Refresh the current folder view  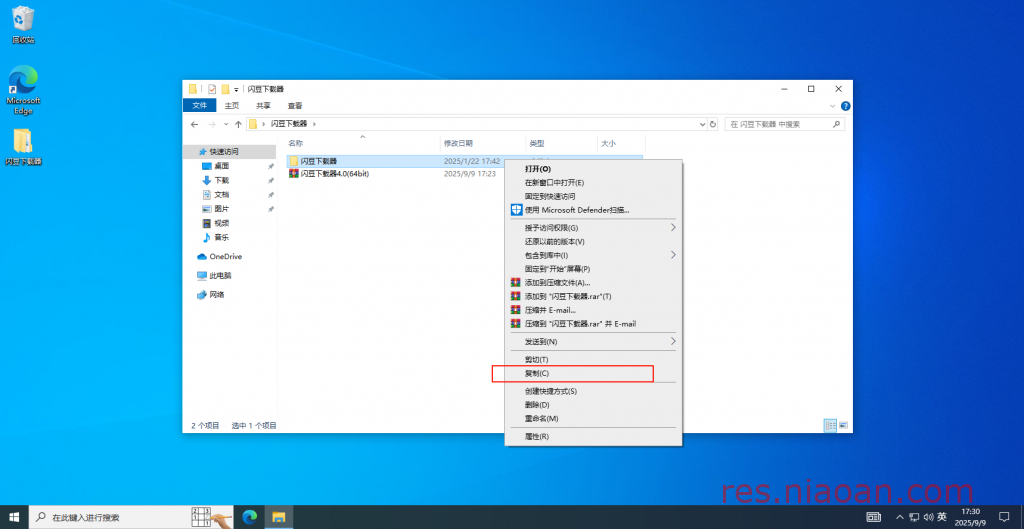[712, 124]
